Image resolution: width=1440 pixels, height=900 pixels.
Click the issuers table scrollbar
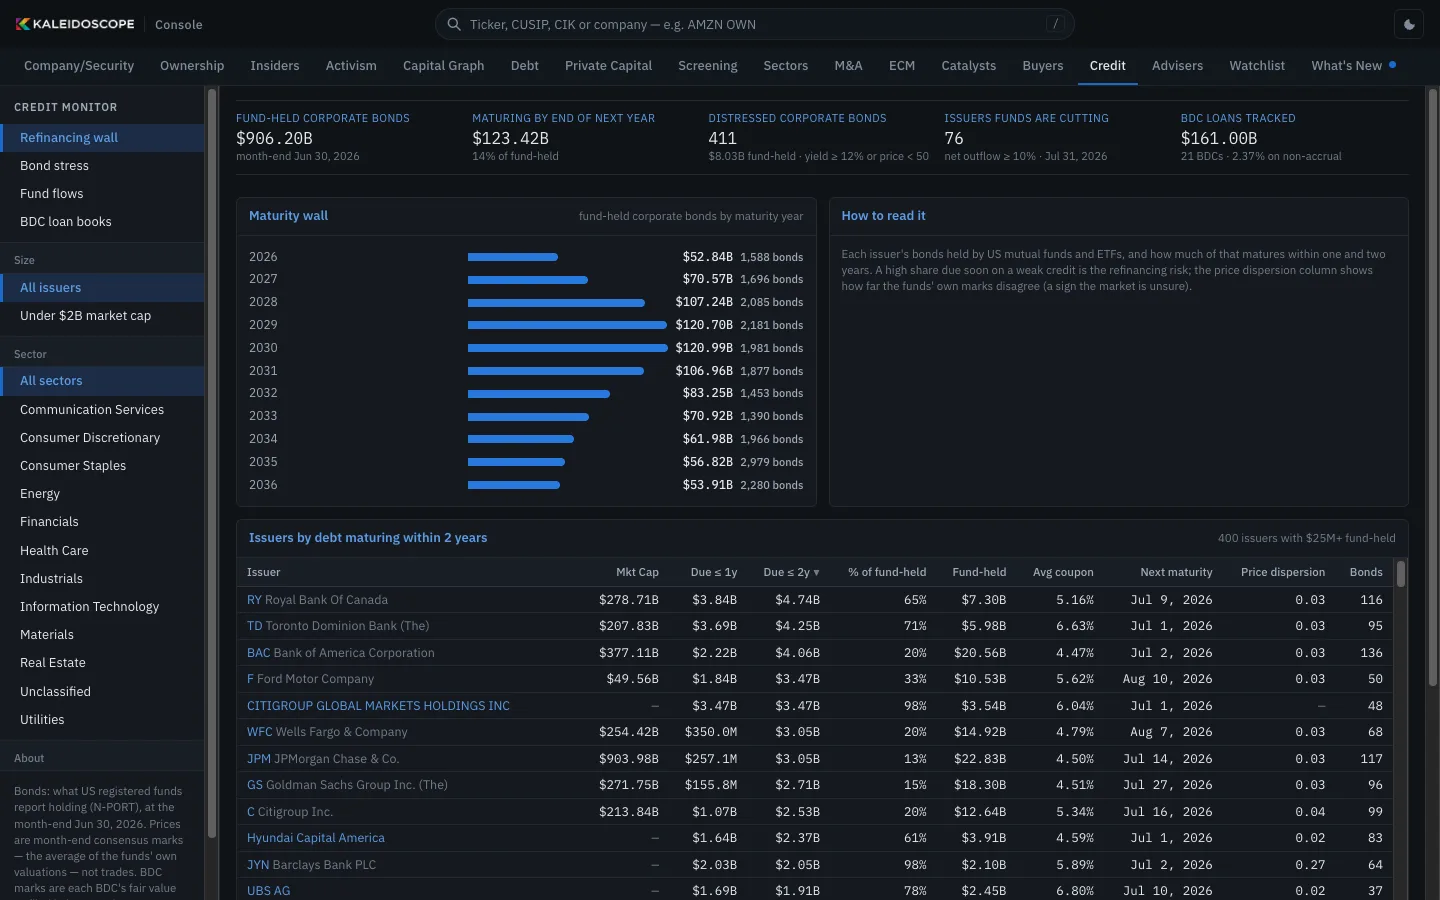point(1401,574)
